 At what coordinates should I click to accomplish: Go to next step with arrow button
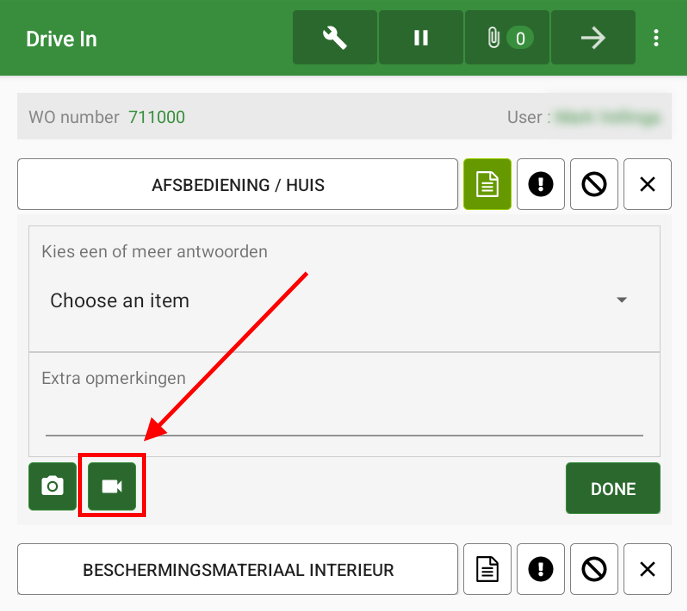pyautogui.click(x=593, y=38)
